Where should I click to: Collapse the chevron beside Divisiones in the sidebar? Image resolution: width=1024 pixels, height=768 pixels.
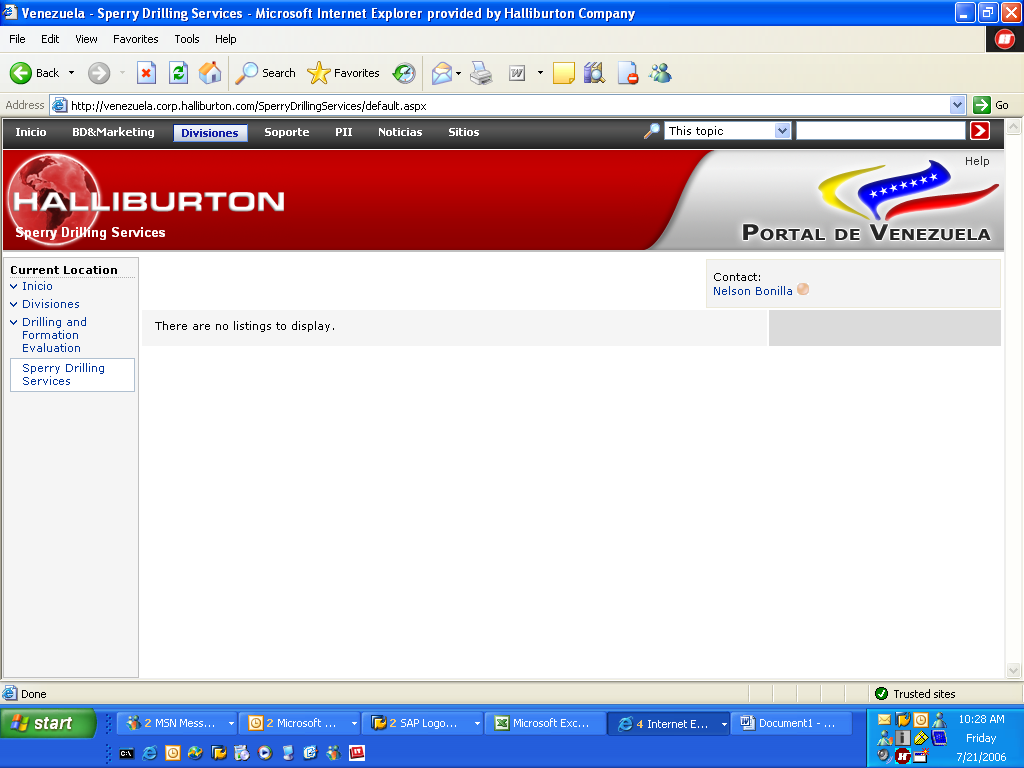point(14,304)
